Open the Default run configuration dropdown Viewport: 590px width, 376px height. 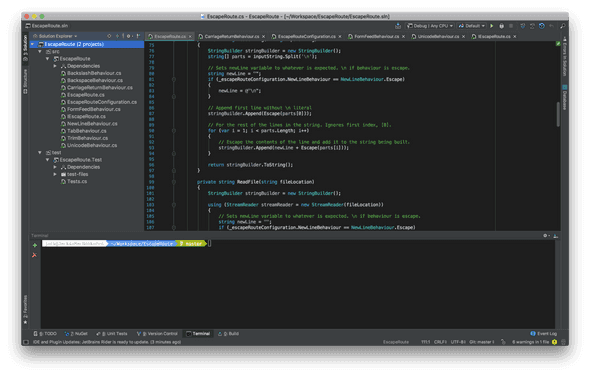coord(471,26)
